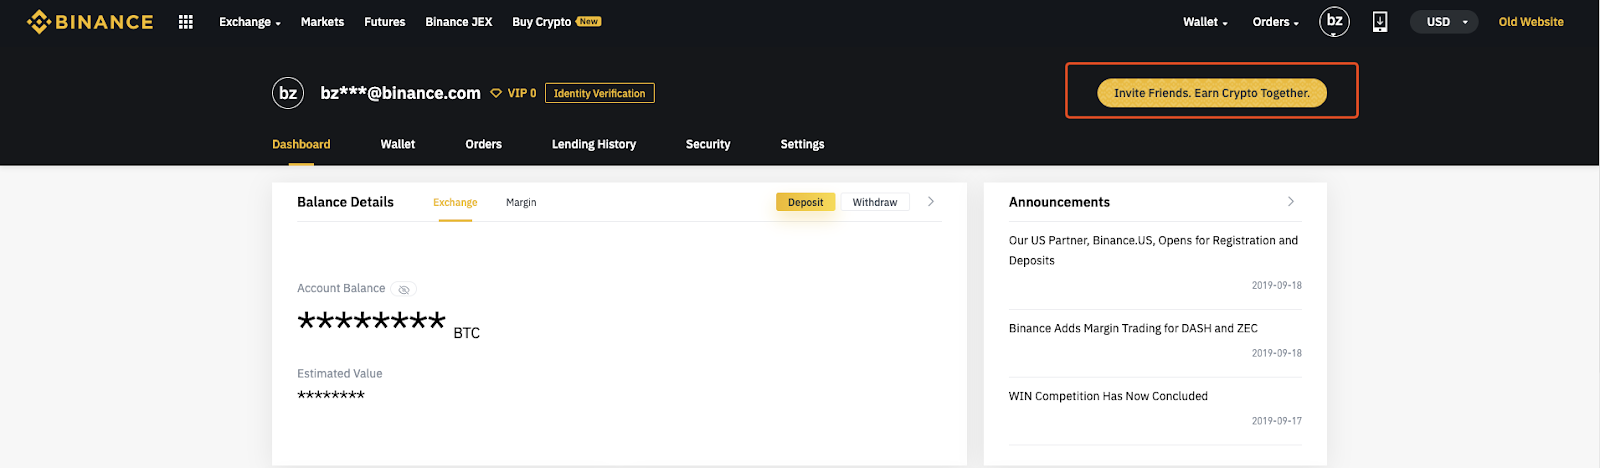Click Invite Friends. Earn Crypto Together button
1600x468 pixels.
[1212, 93]
